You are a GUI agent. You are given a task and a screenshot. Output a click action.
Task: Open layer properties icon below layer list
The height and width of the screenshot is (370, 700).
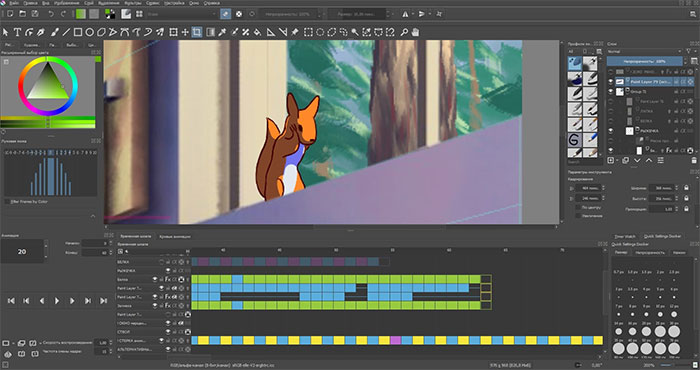click(x=660, y=160)
